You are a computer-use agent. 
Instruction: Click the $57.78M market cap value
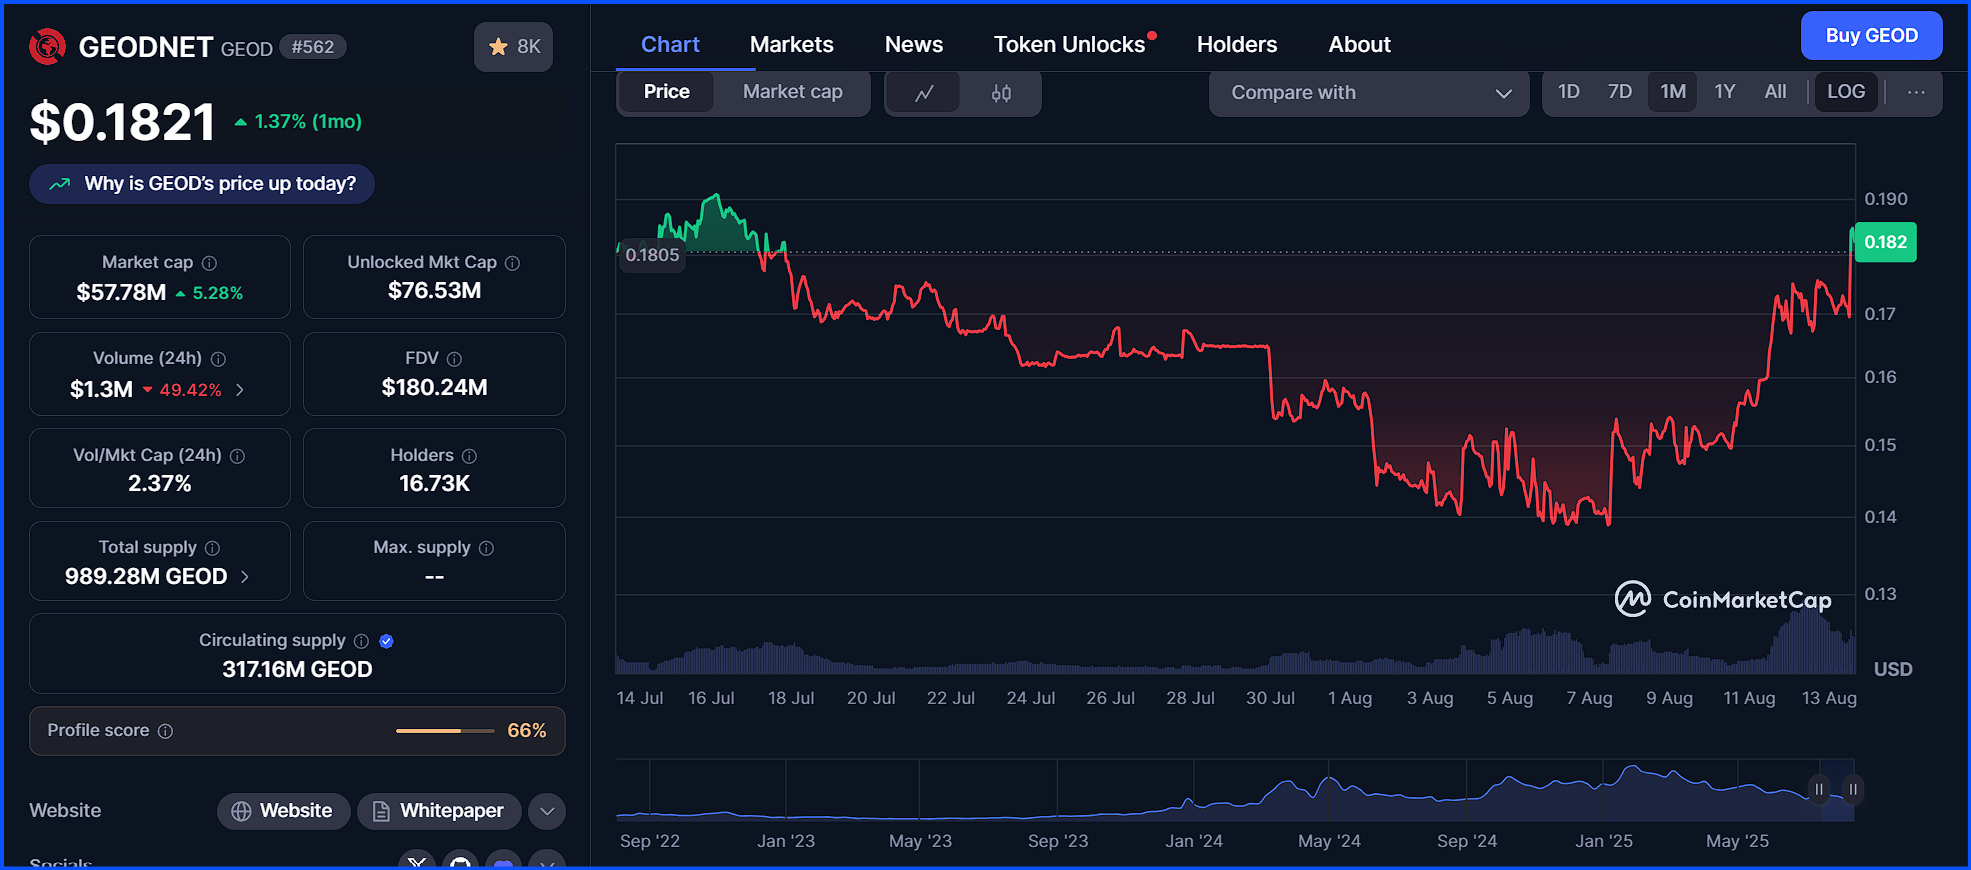(121, 293)
